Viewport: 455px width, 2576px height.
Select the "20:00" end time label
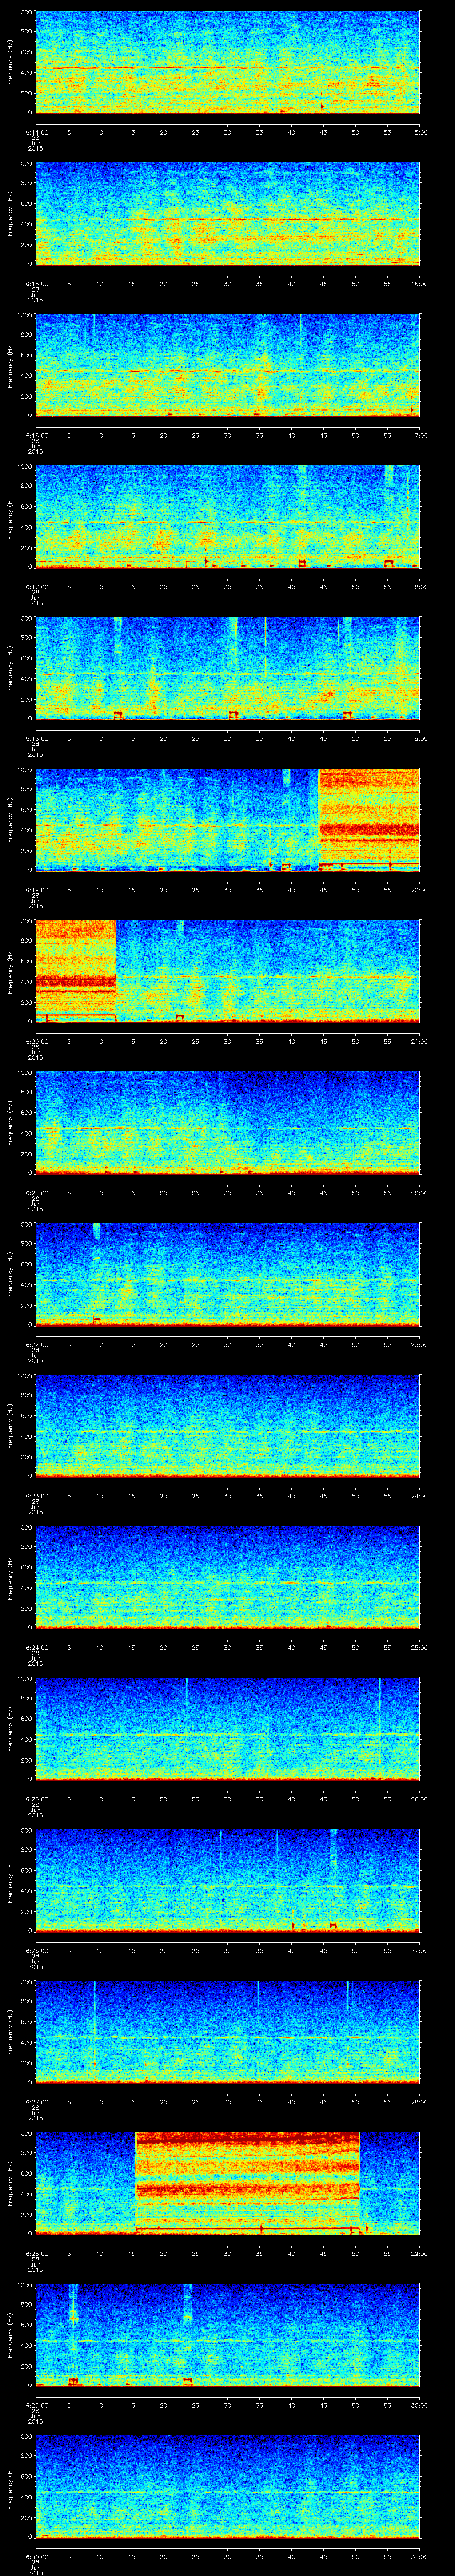pyautogui.click(x=419, y=890)
